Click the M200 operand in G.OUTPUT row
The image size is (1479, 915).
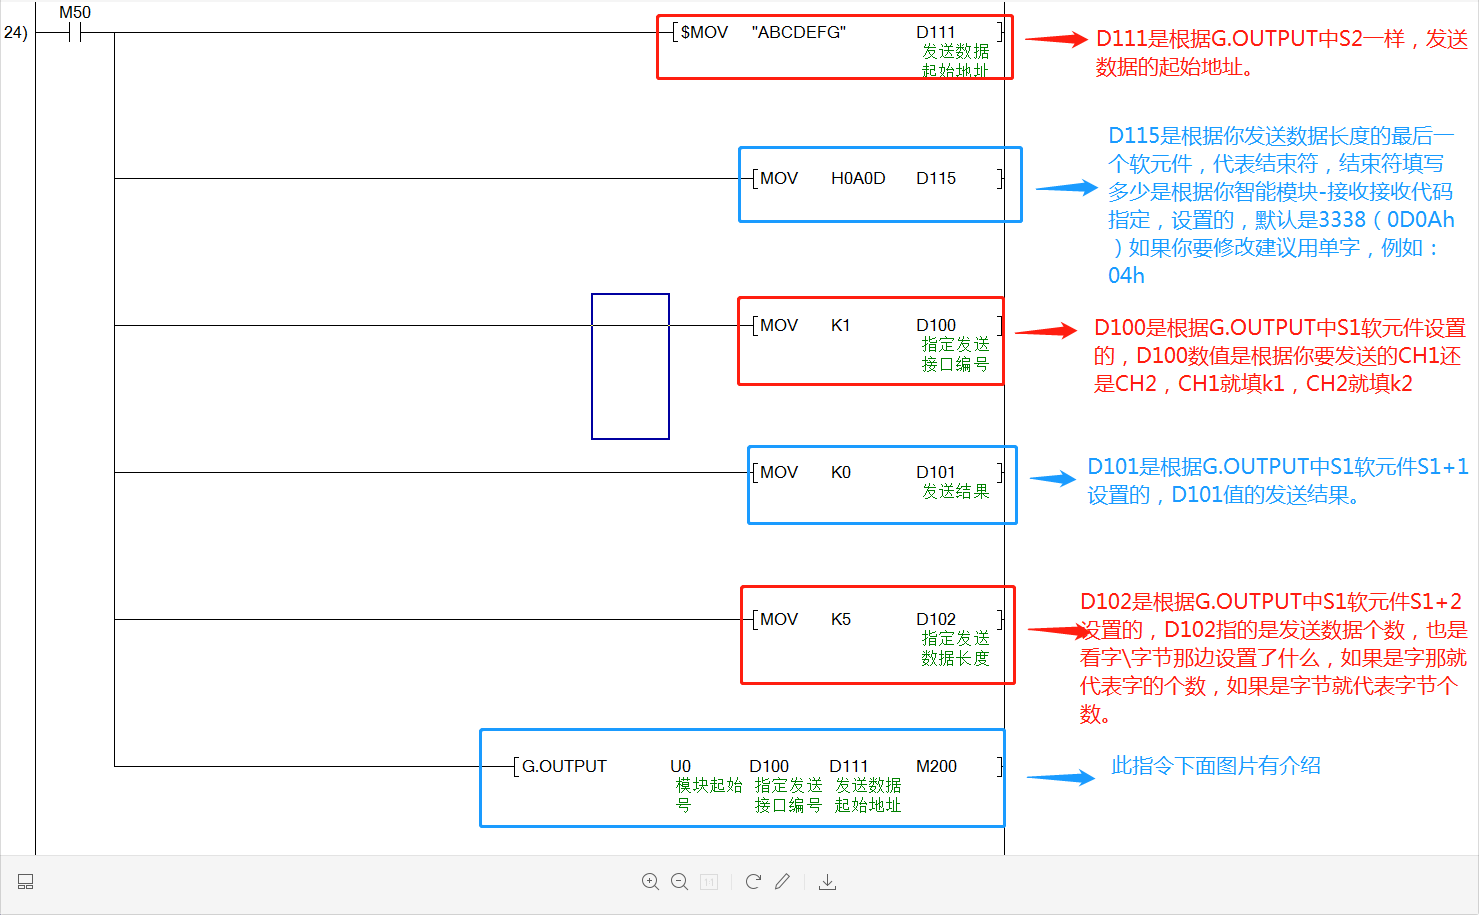pos(936,767)
